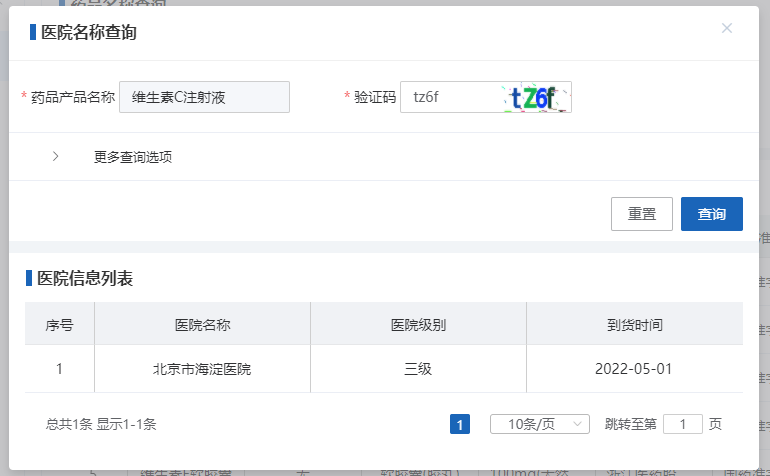
Task: Select the 北京市海淀医院 cell
Action: [203, 369]
